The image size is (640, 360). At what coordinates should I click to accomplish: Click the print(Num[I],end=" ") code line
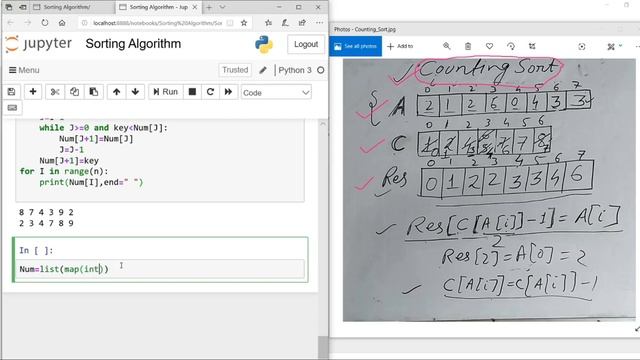coord(91,182)
